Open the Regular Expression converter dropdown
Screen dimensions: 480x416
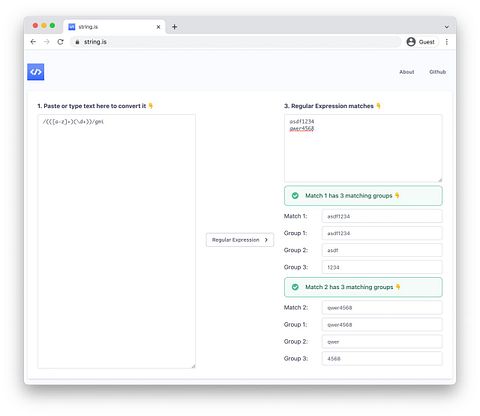pos(240,240)
